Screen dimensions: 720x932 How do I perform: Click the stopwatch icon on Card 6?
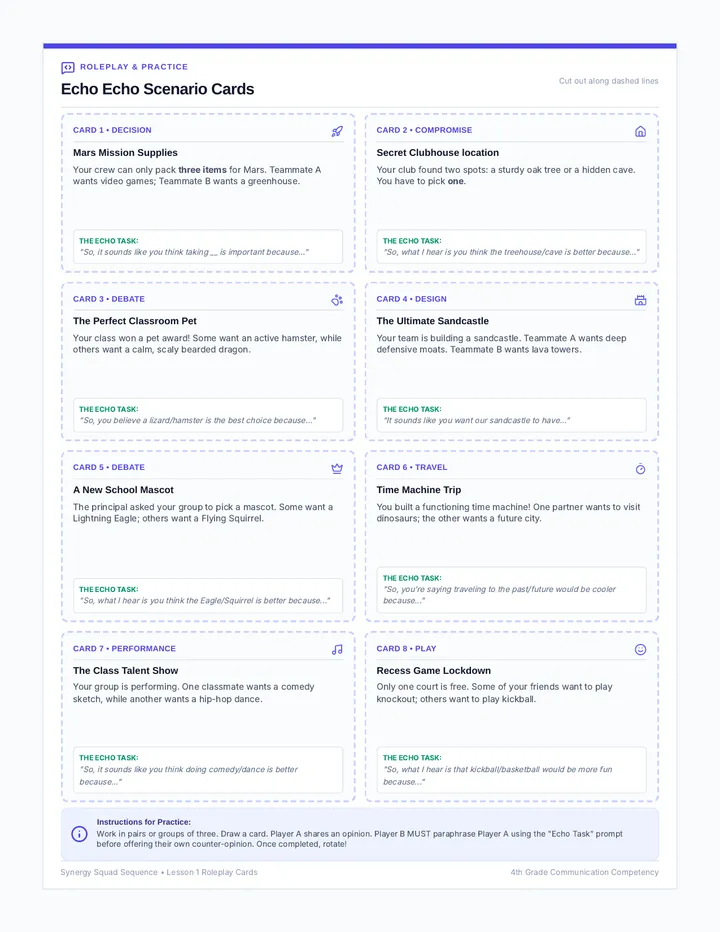coord(640,468)
